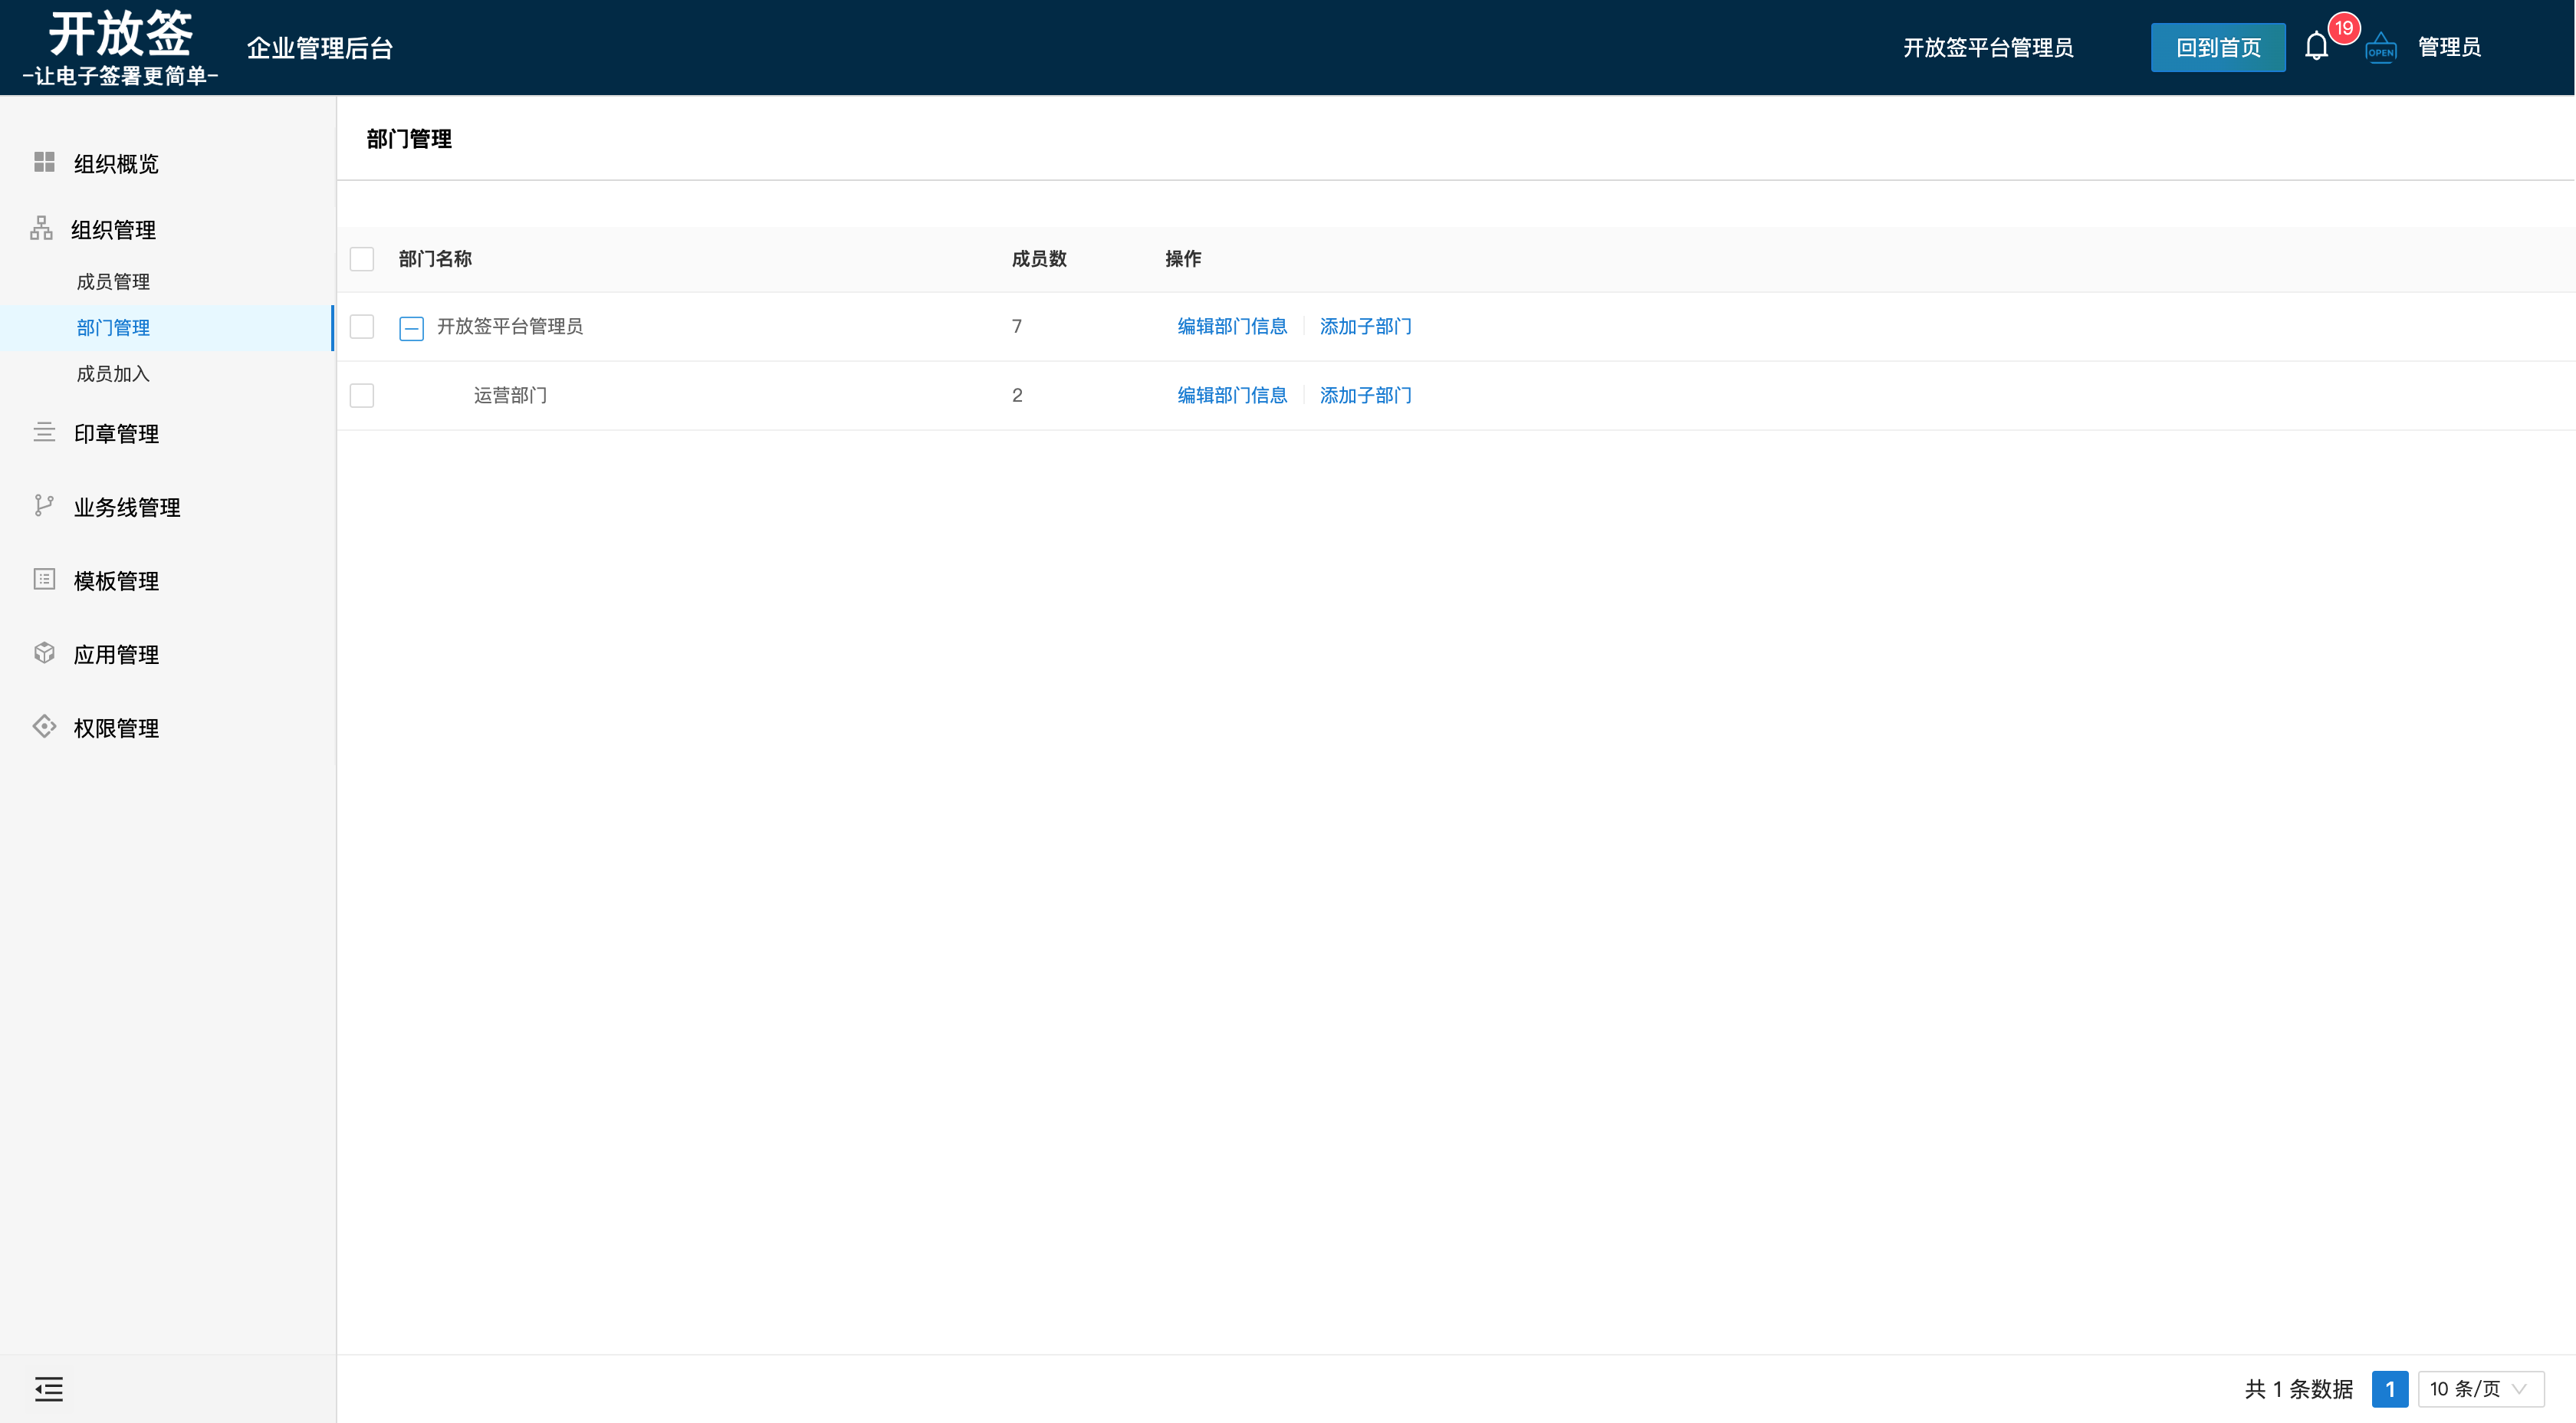
Task: Open the 业务线管理 menu
Action: 127,508
